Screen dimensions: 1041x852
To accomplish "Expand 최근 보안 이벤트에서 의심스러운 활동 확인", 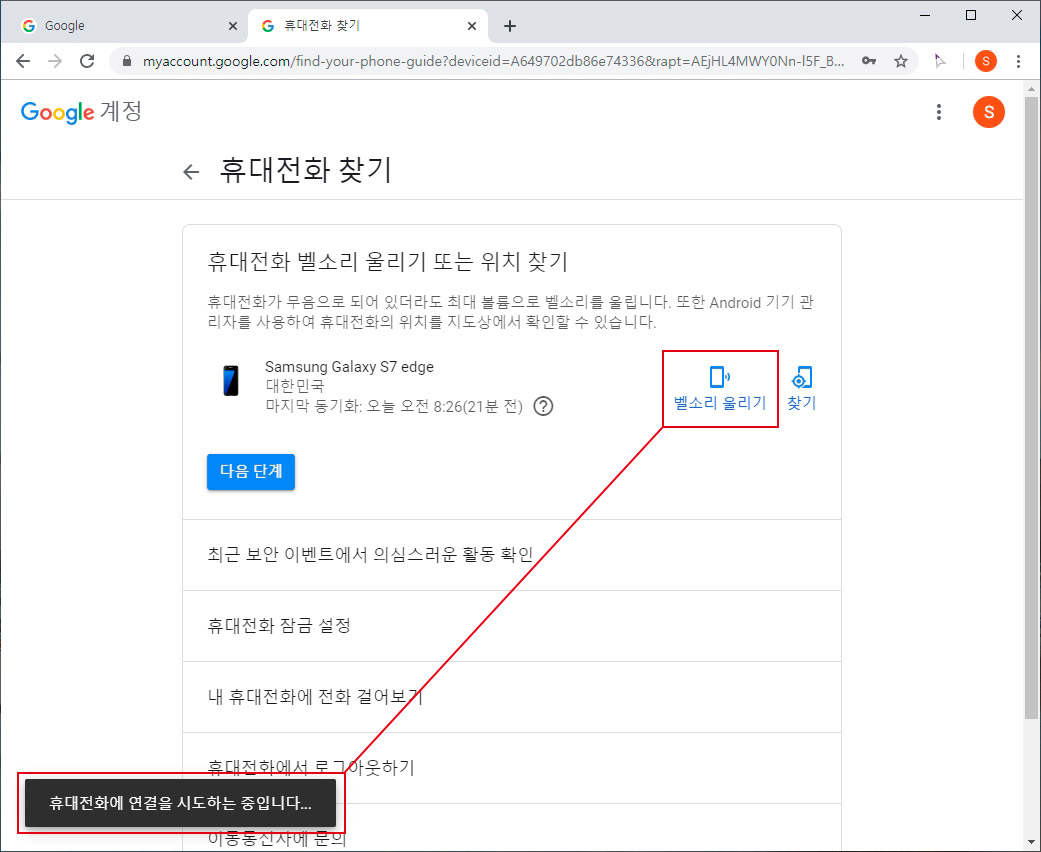I will pos(512,554).
